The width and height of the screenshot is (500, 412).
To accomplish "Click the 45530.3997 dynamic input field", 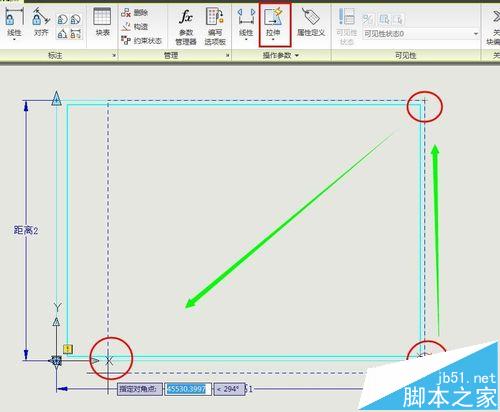I will [188, 389].
